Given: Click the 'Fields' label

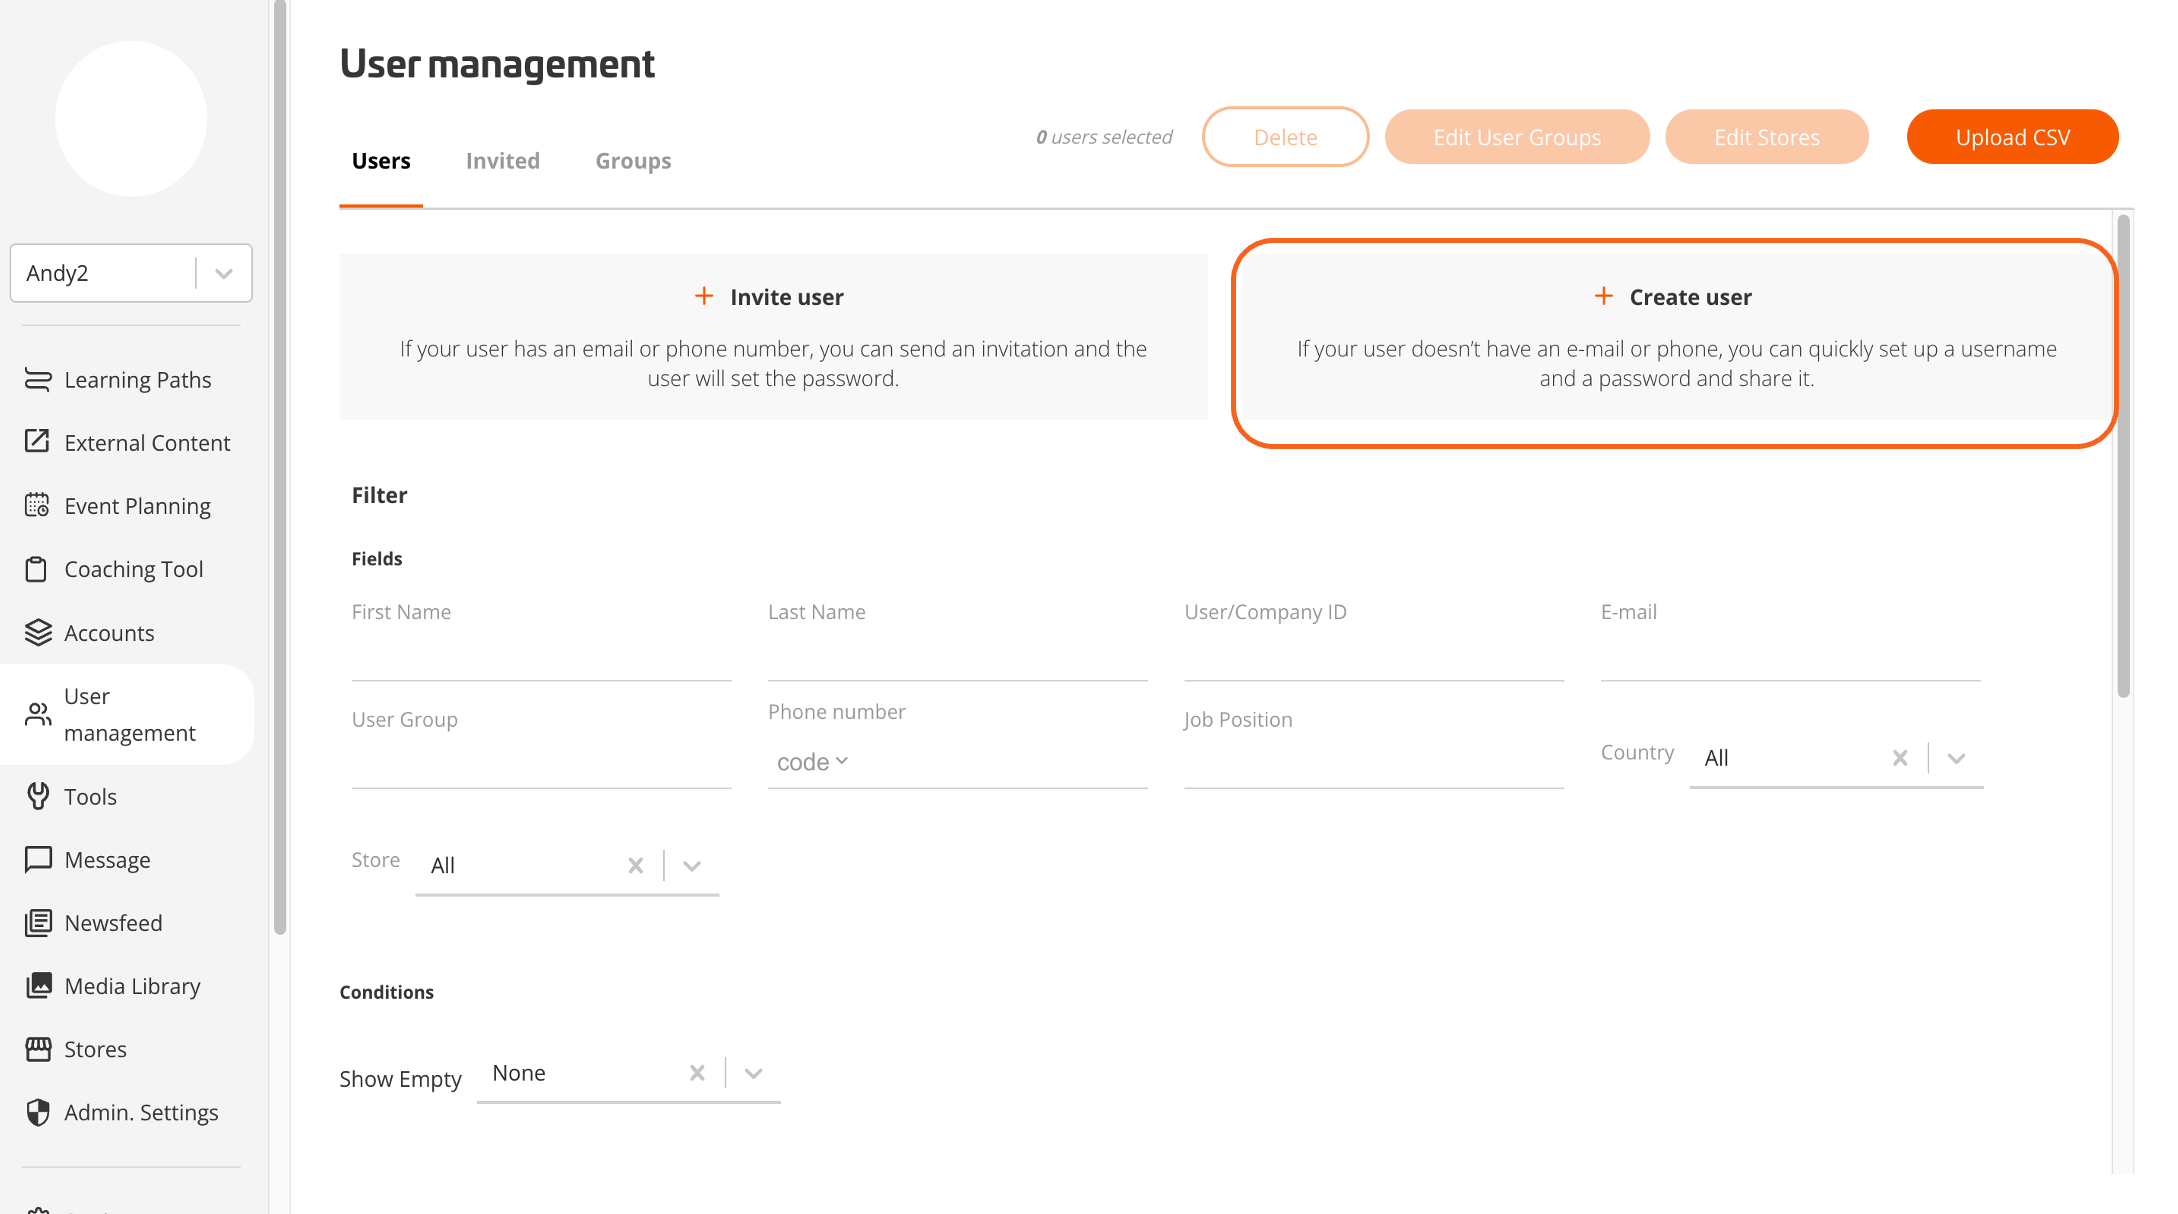Looking at the screenshot, I should (377, 559).
